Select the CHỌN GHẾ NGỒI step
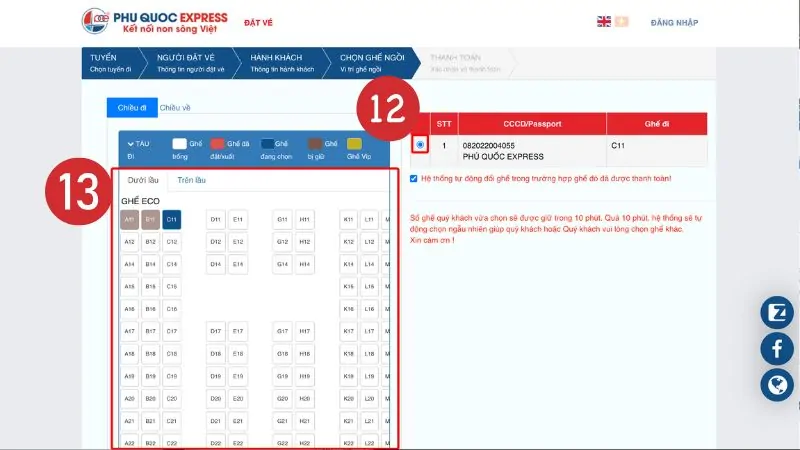The height and width of the screenshot is (450, 800). point(372,63)
